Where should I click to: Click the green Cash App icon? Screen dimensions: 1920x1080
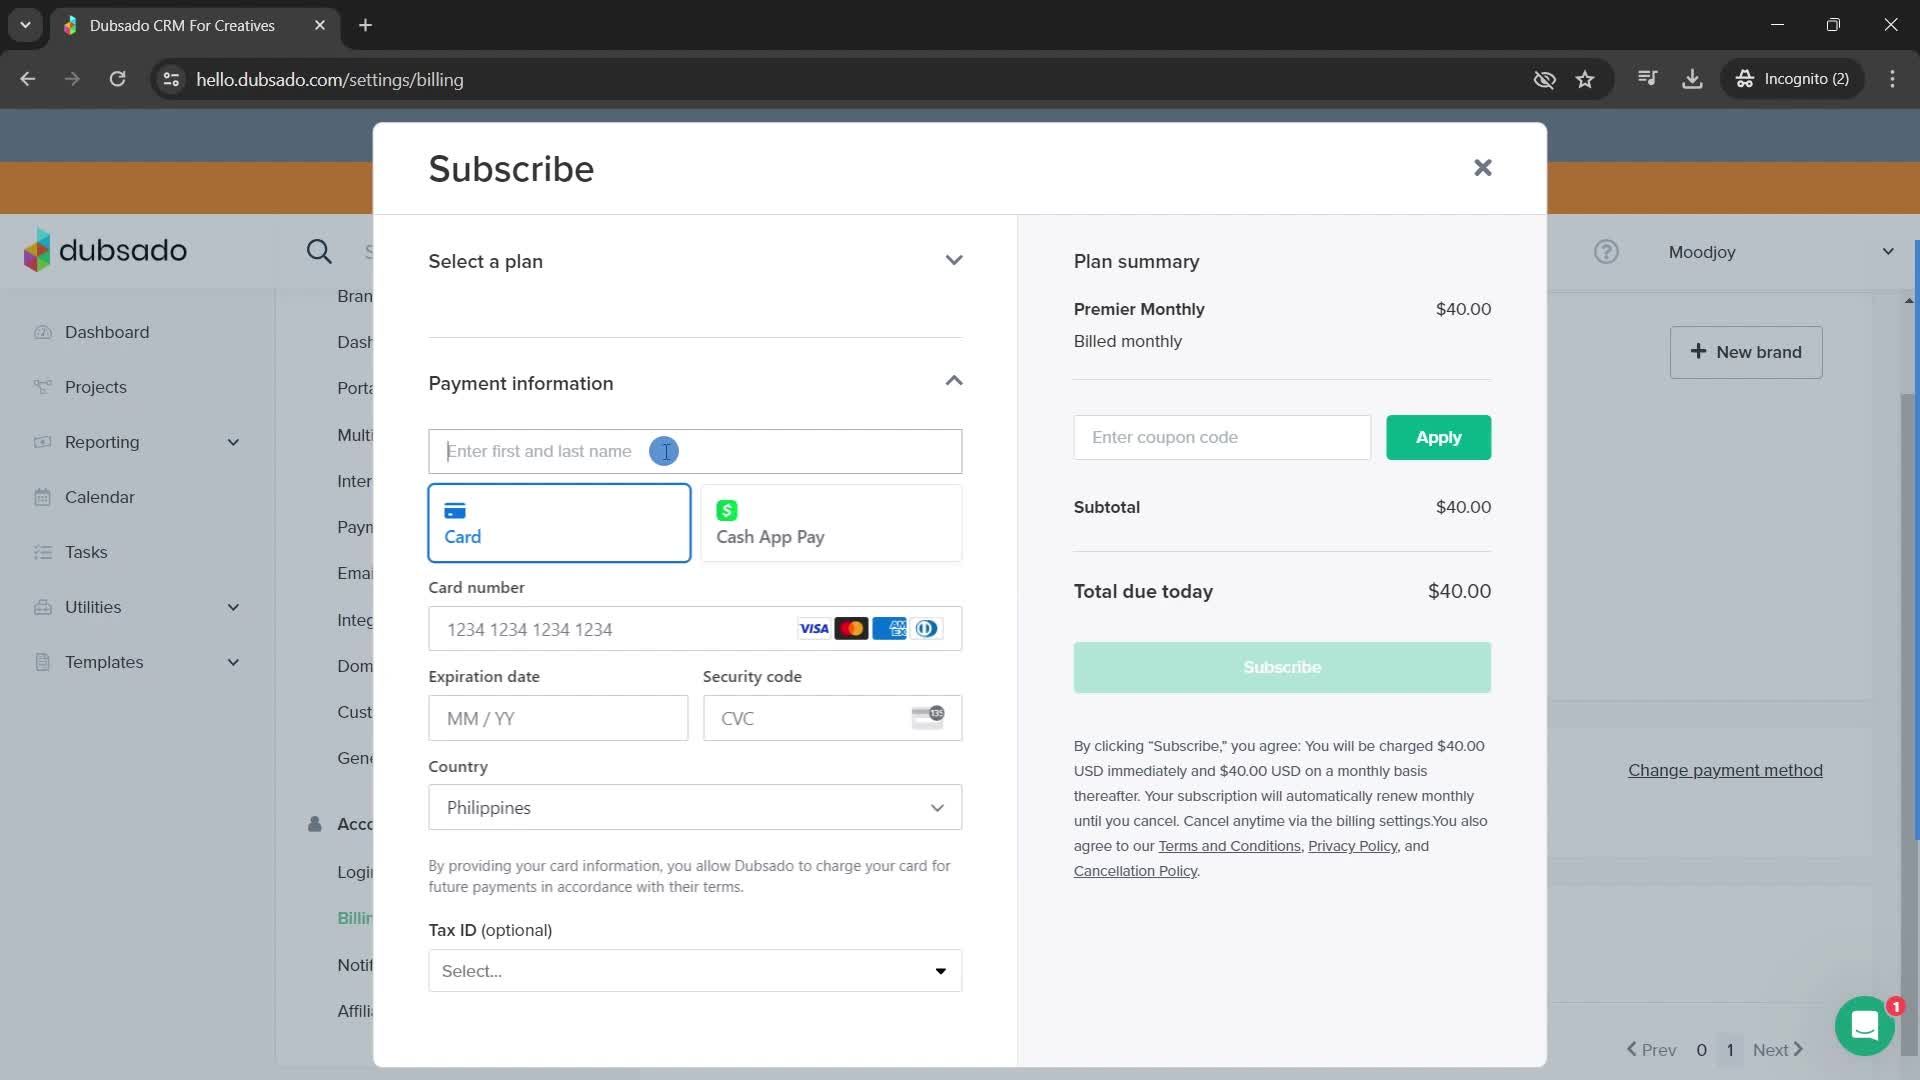point(727,510)
